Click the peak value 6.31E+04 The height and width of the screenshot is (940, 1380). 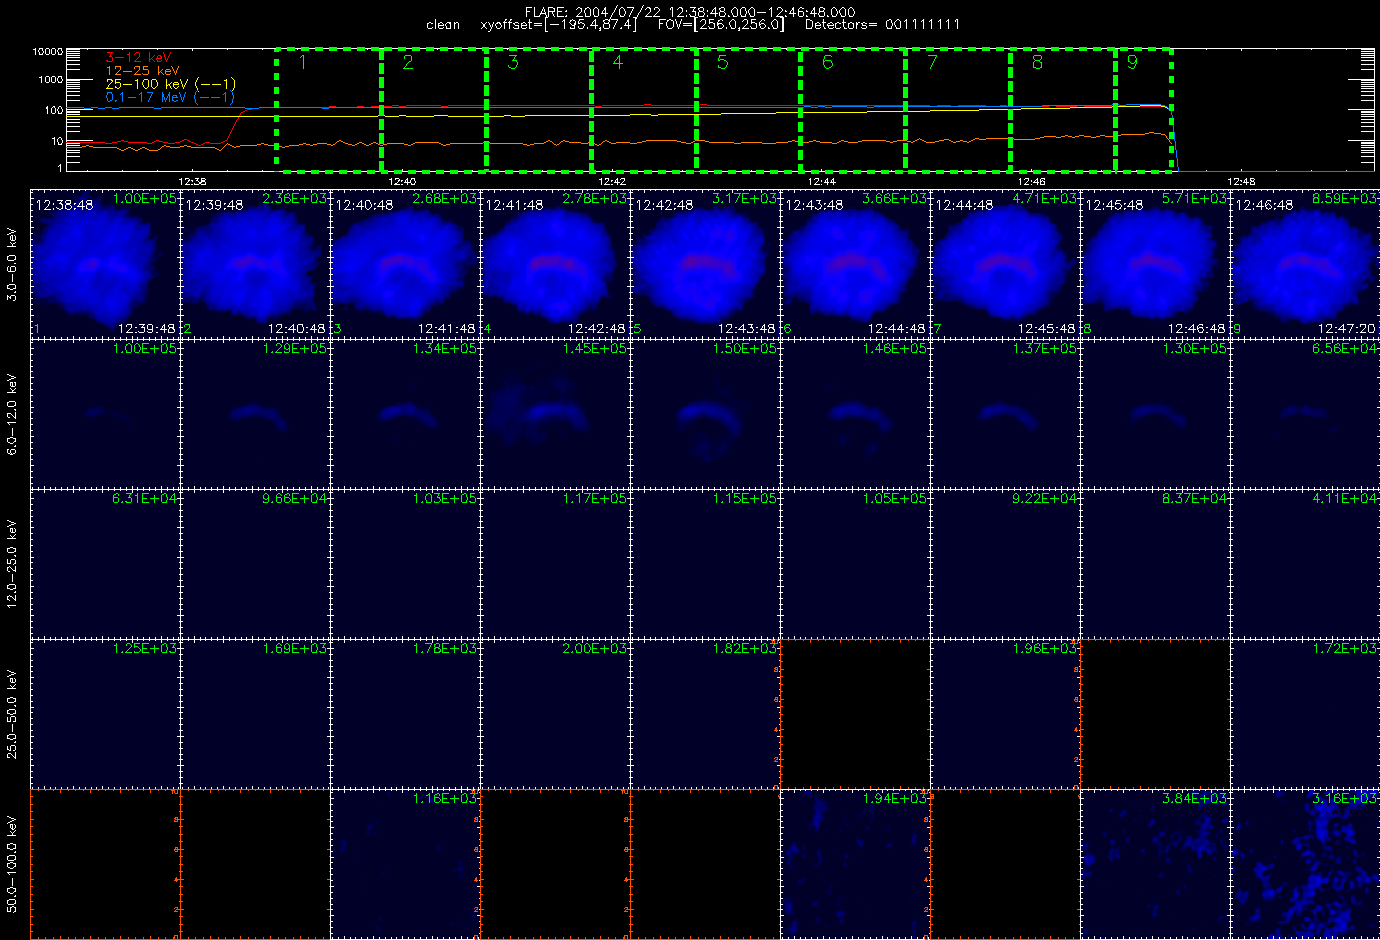coord(145,499)
